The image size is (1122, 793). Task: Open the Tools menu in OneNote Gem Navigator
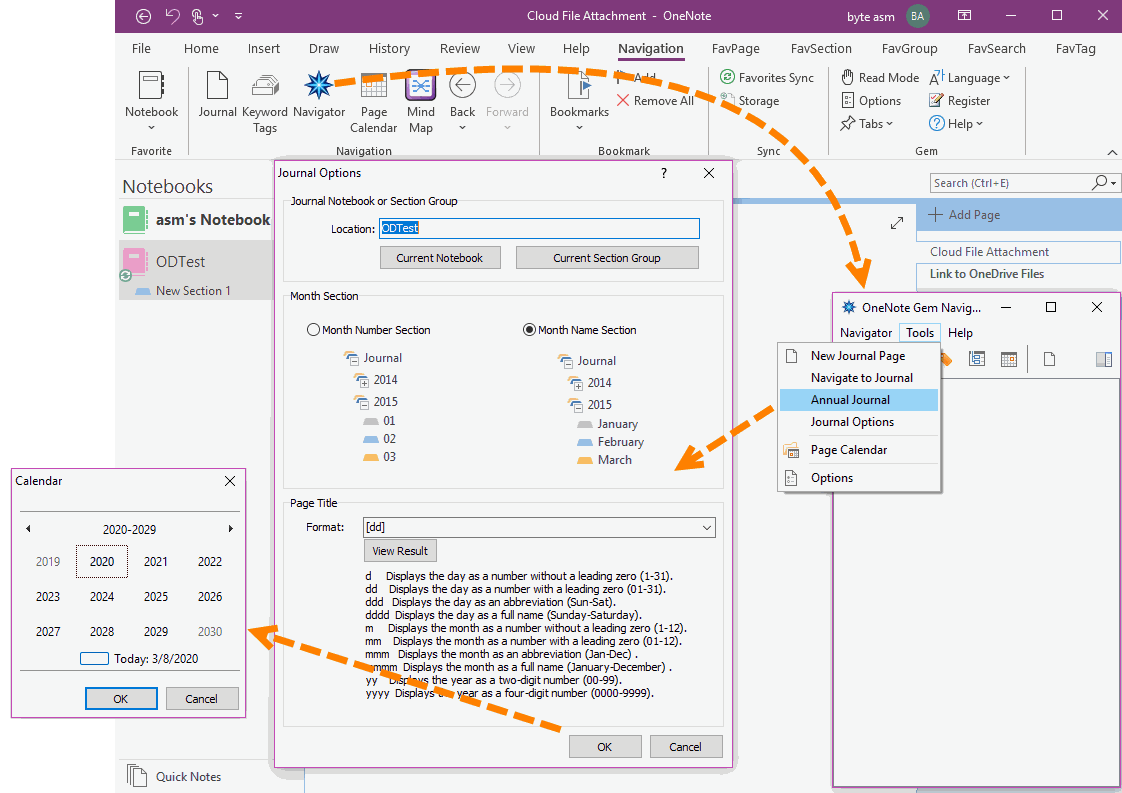click(919, 332)
